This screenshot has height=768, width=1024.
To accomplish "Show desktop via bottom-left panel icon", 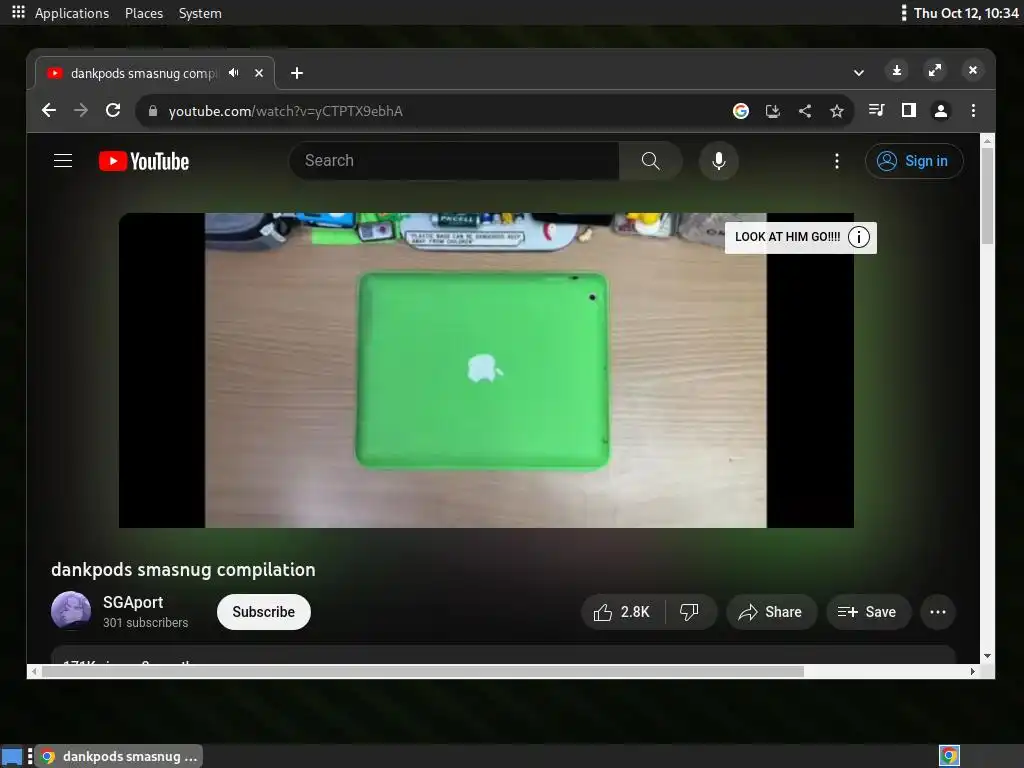I will pyautogui.click(x=12, y=756).
